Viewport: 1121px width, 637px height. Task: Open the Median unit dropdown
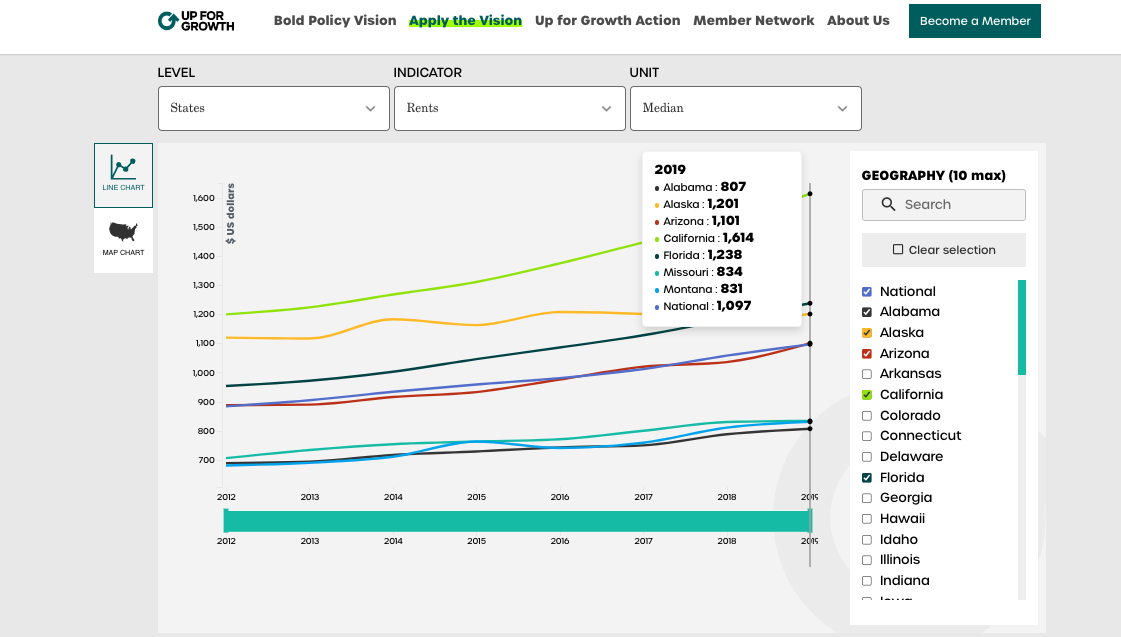coord(745,108)
